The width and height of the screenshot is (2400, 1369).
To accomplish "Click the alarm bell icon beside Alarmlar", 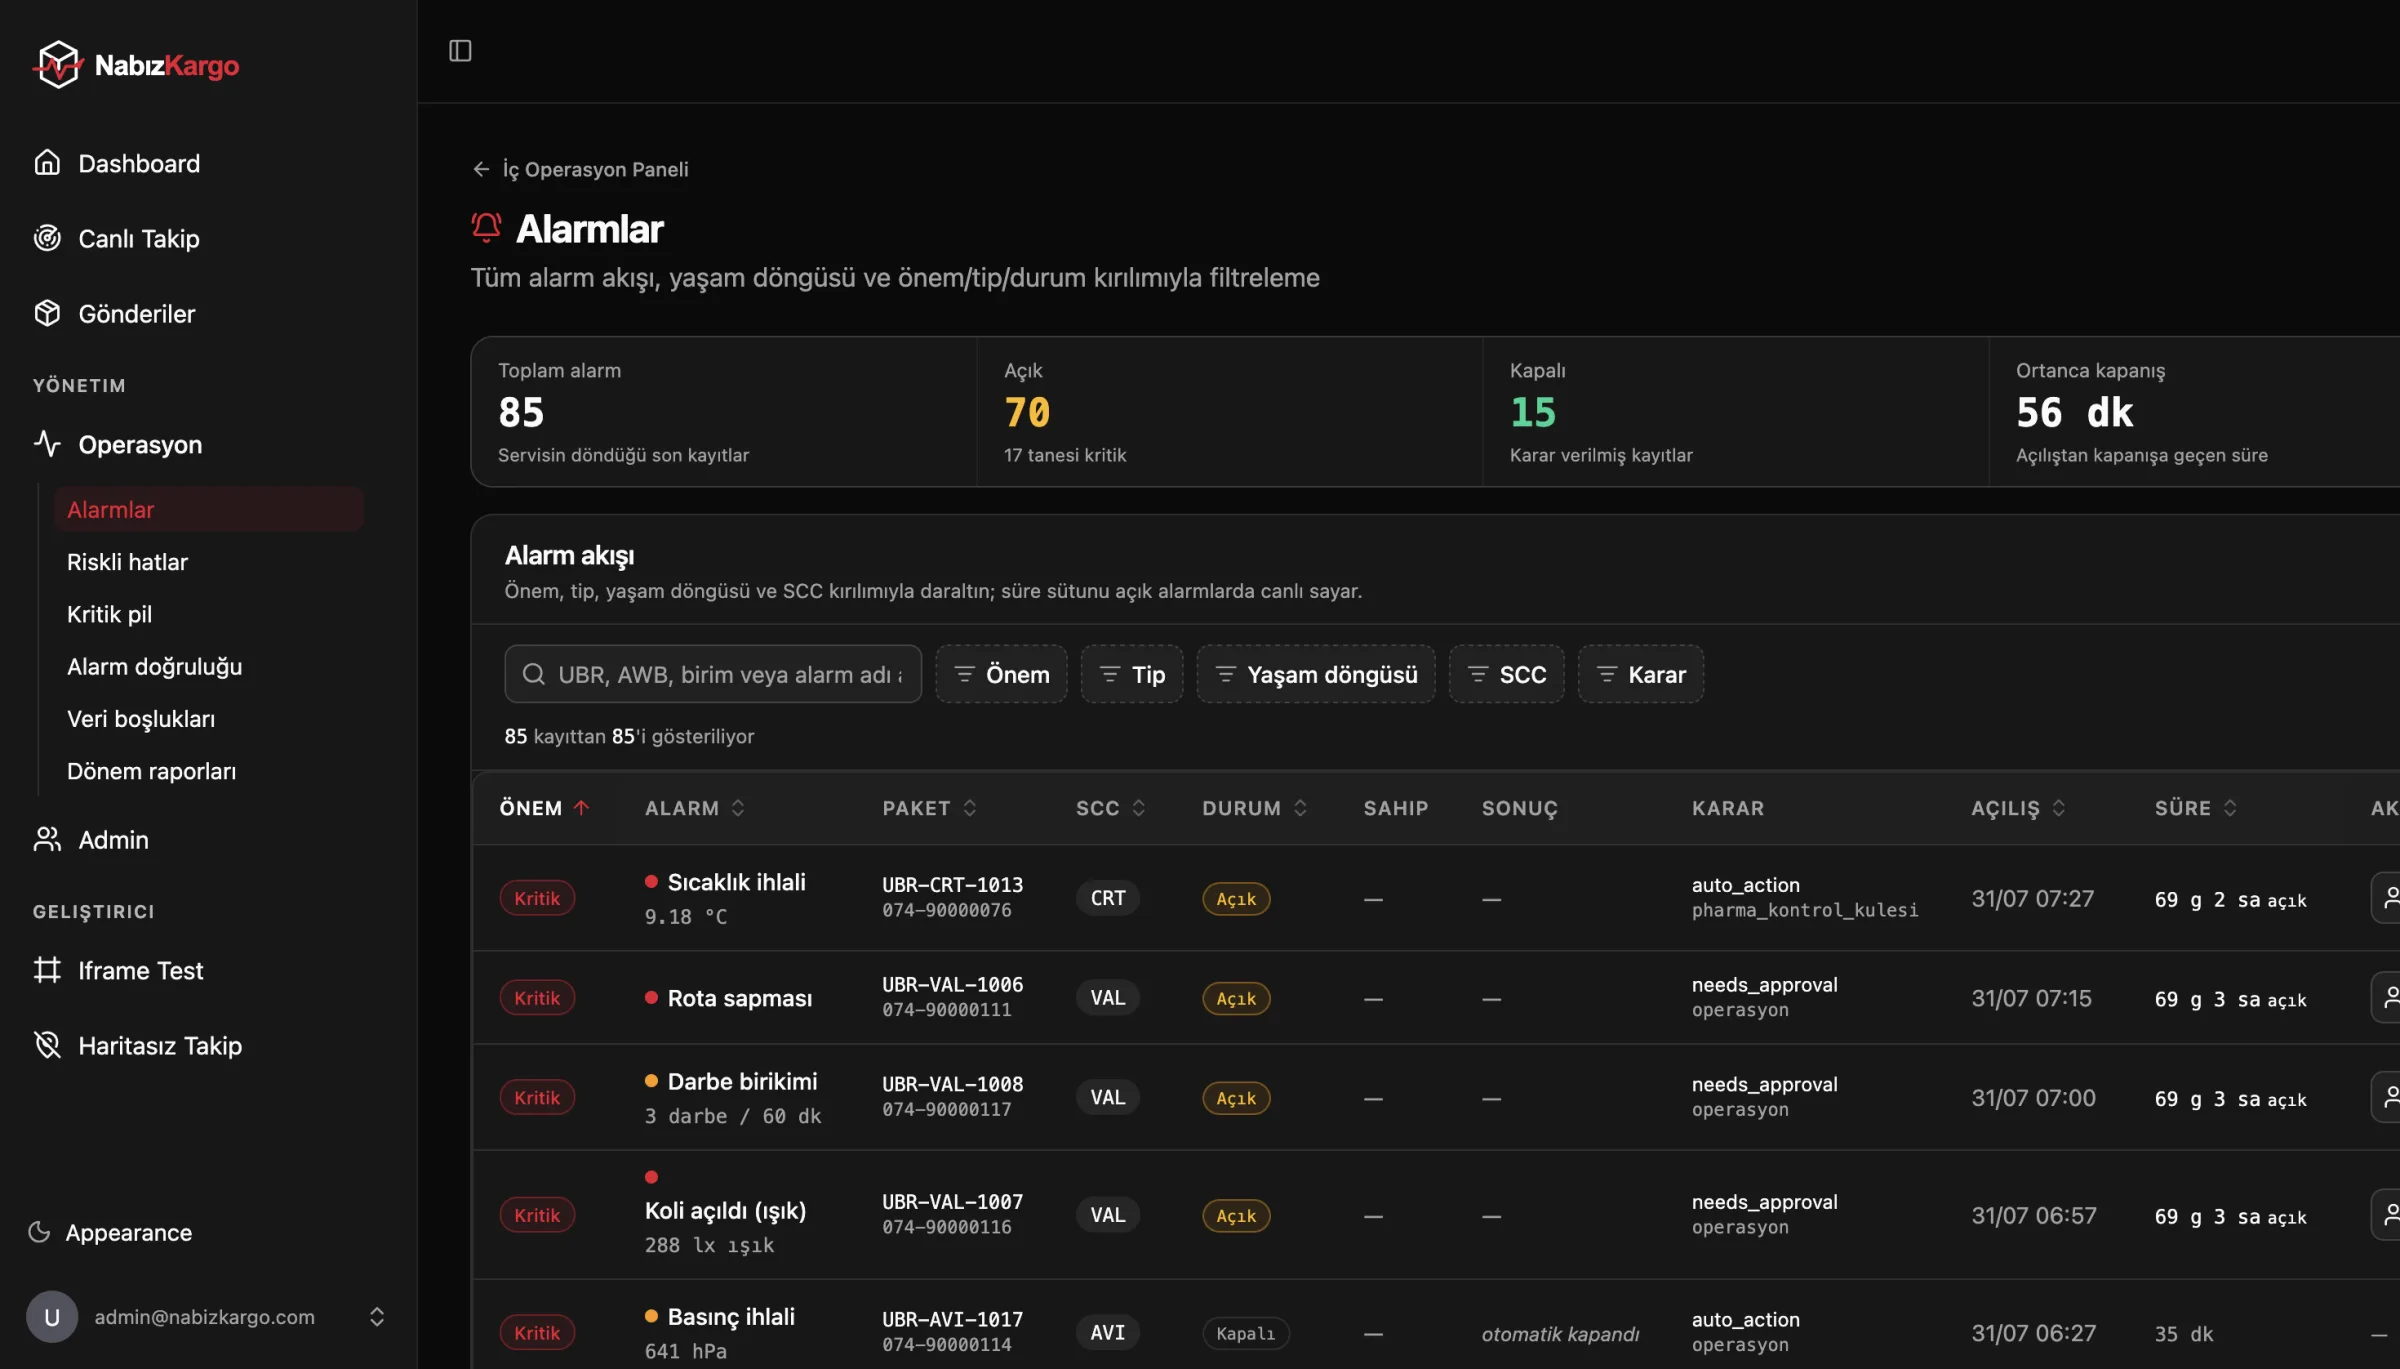I will point(486,228).
